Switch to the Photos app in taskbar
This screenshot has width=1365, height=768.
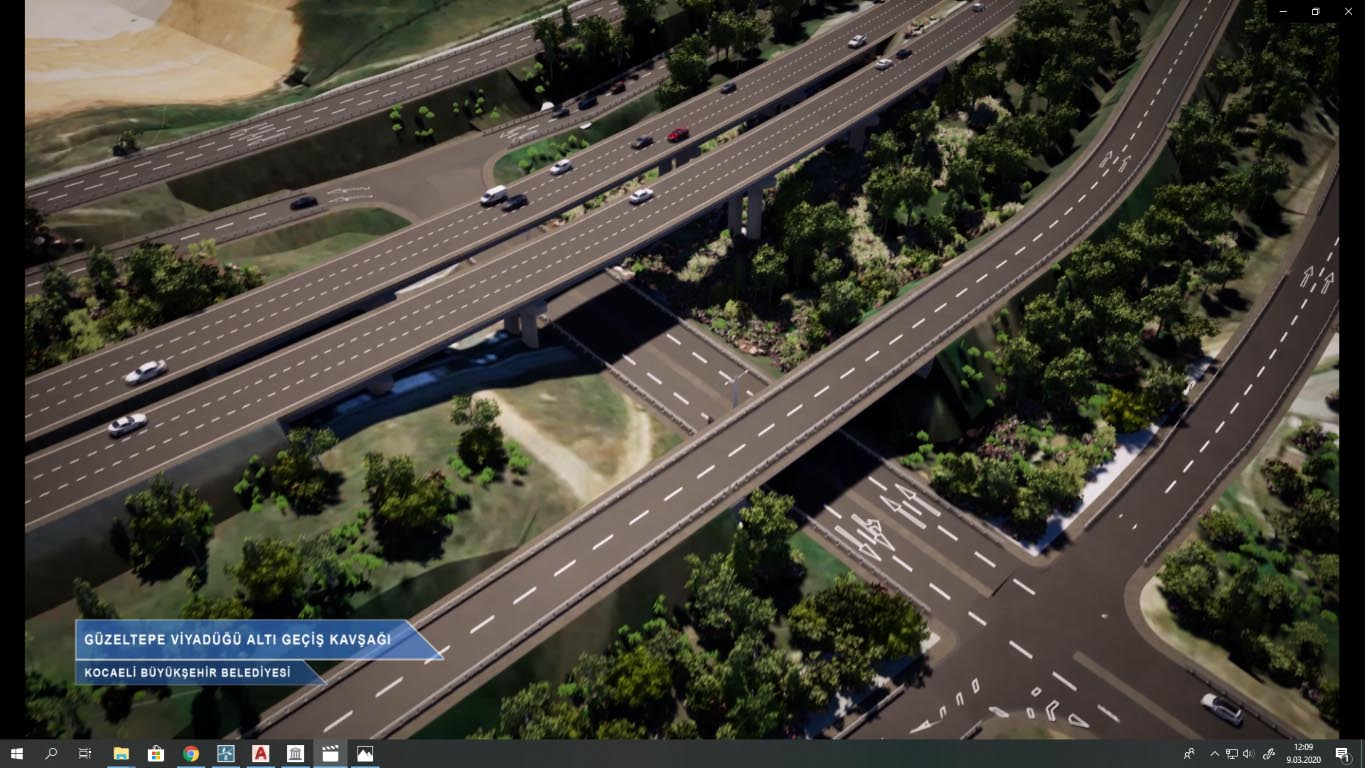click(x=365, y=754)
